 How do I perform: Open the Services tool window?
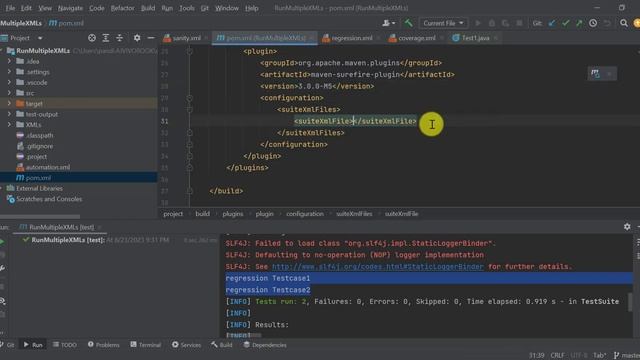pyautogui.click(x=186, y=345)
